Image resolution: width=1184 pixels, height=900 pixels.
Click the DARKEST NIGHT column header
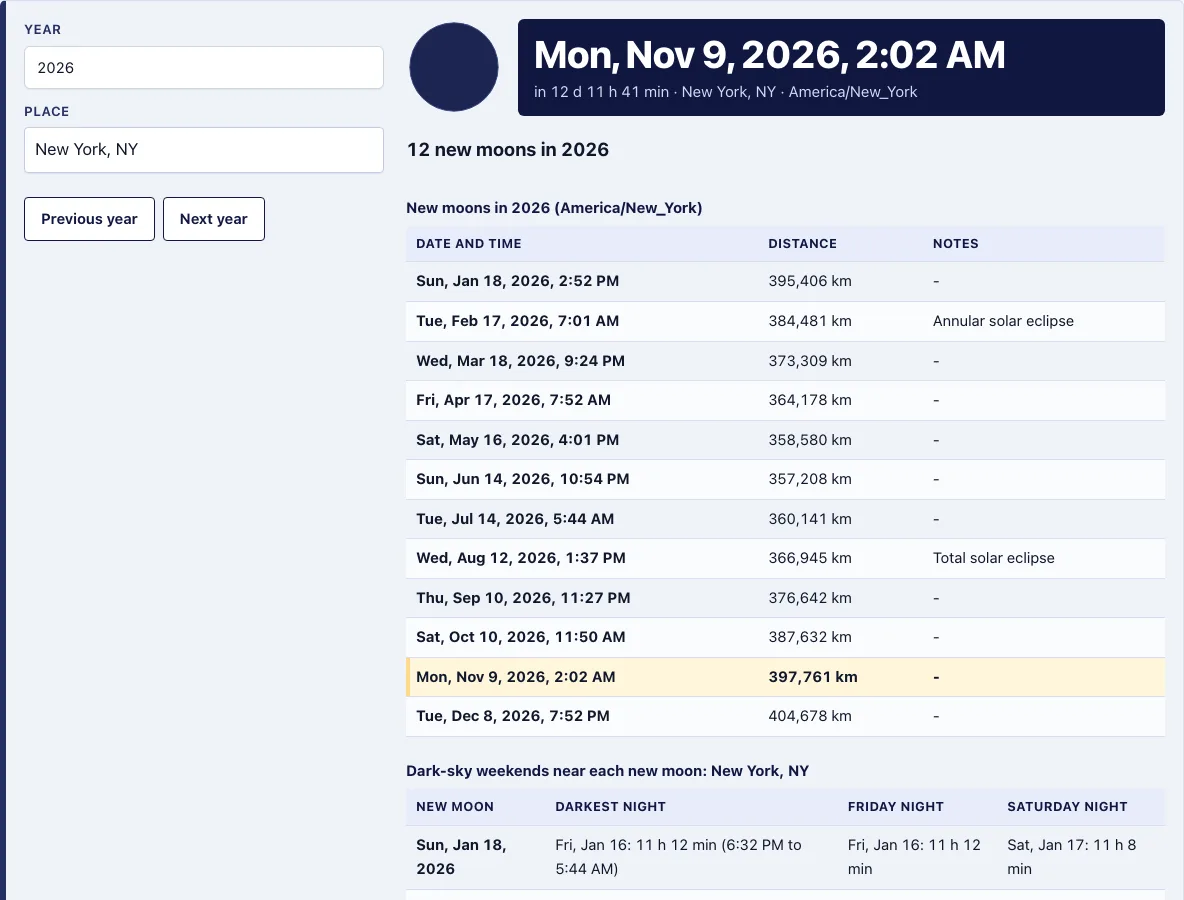point(610,807)
